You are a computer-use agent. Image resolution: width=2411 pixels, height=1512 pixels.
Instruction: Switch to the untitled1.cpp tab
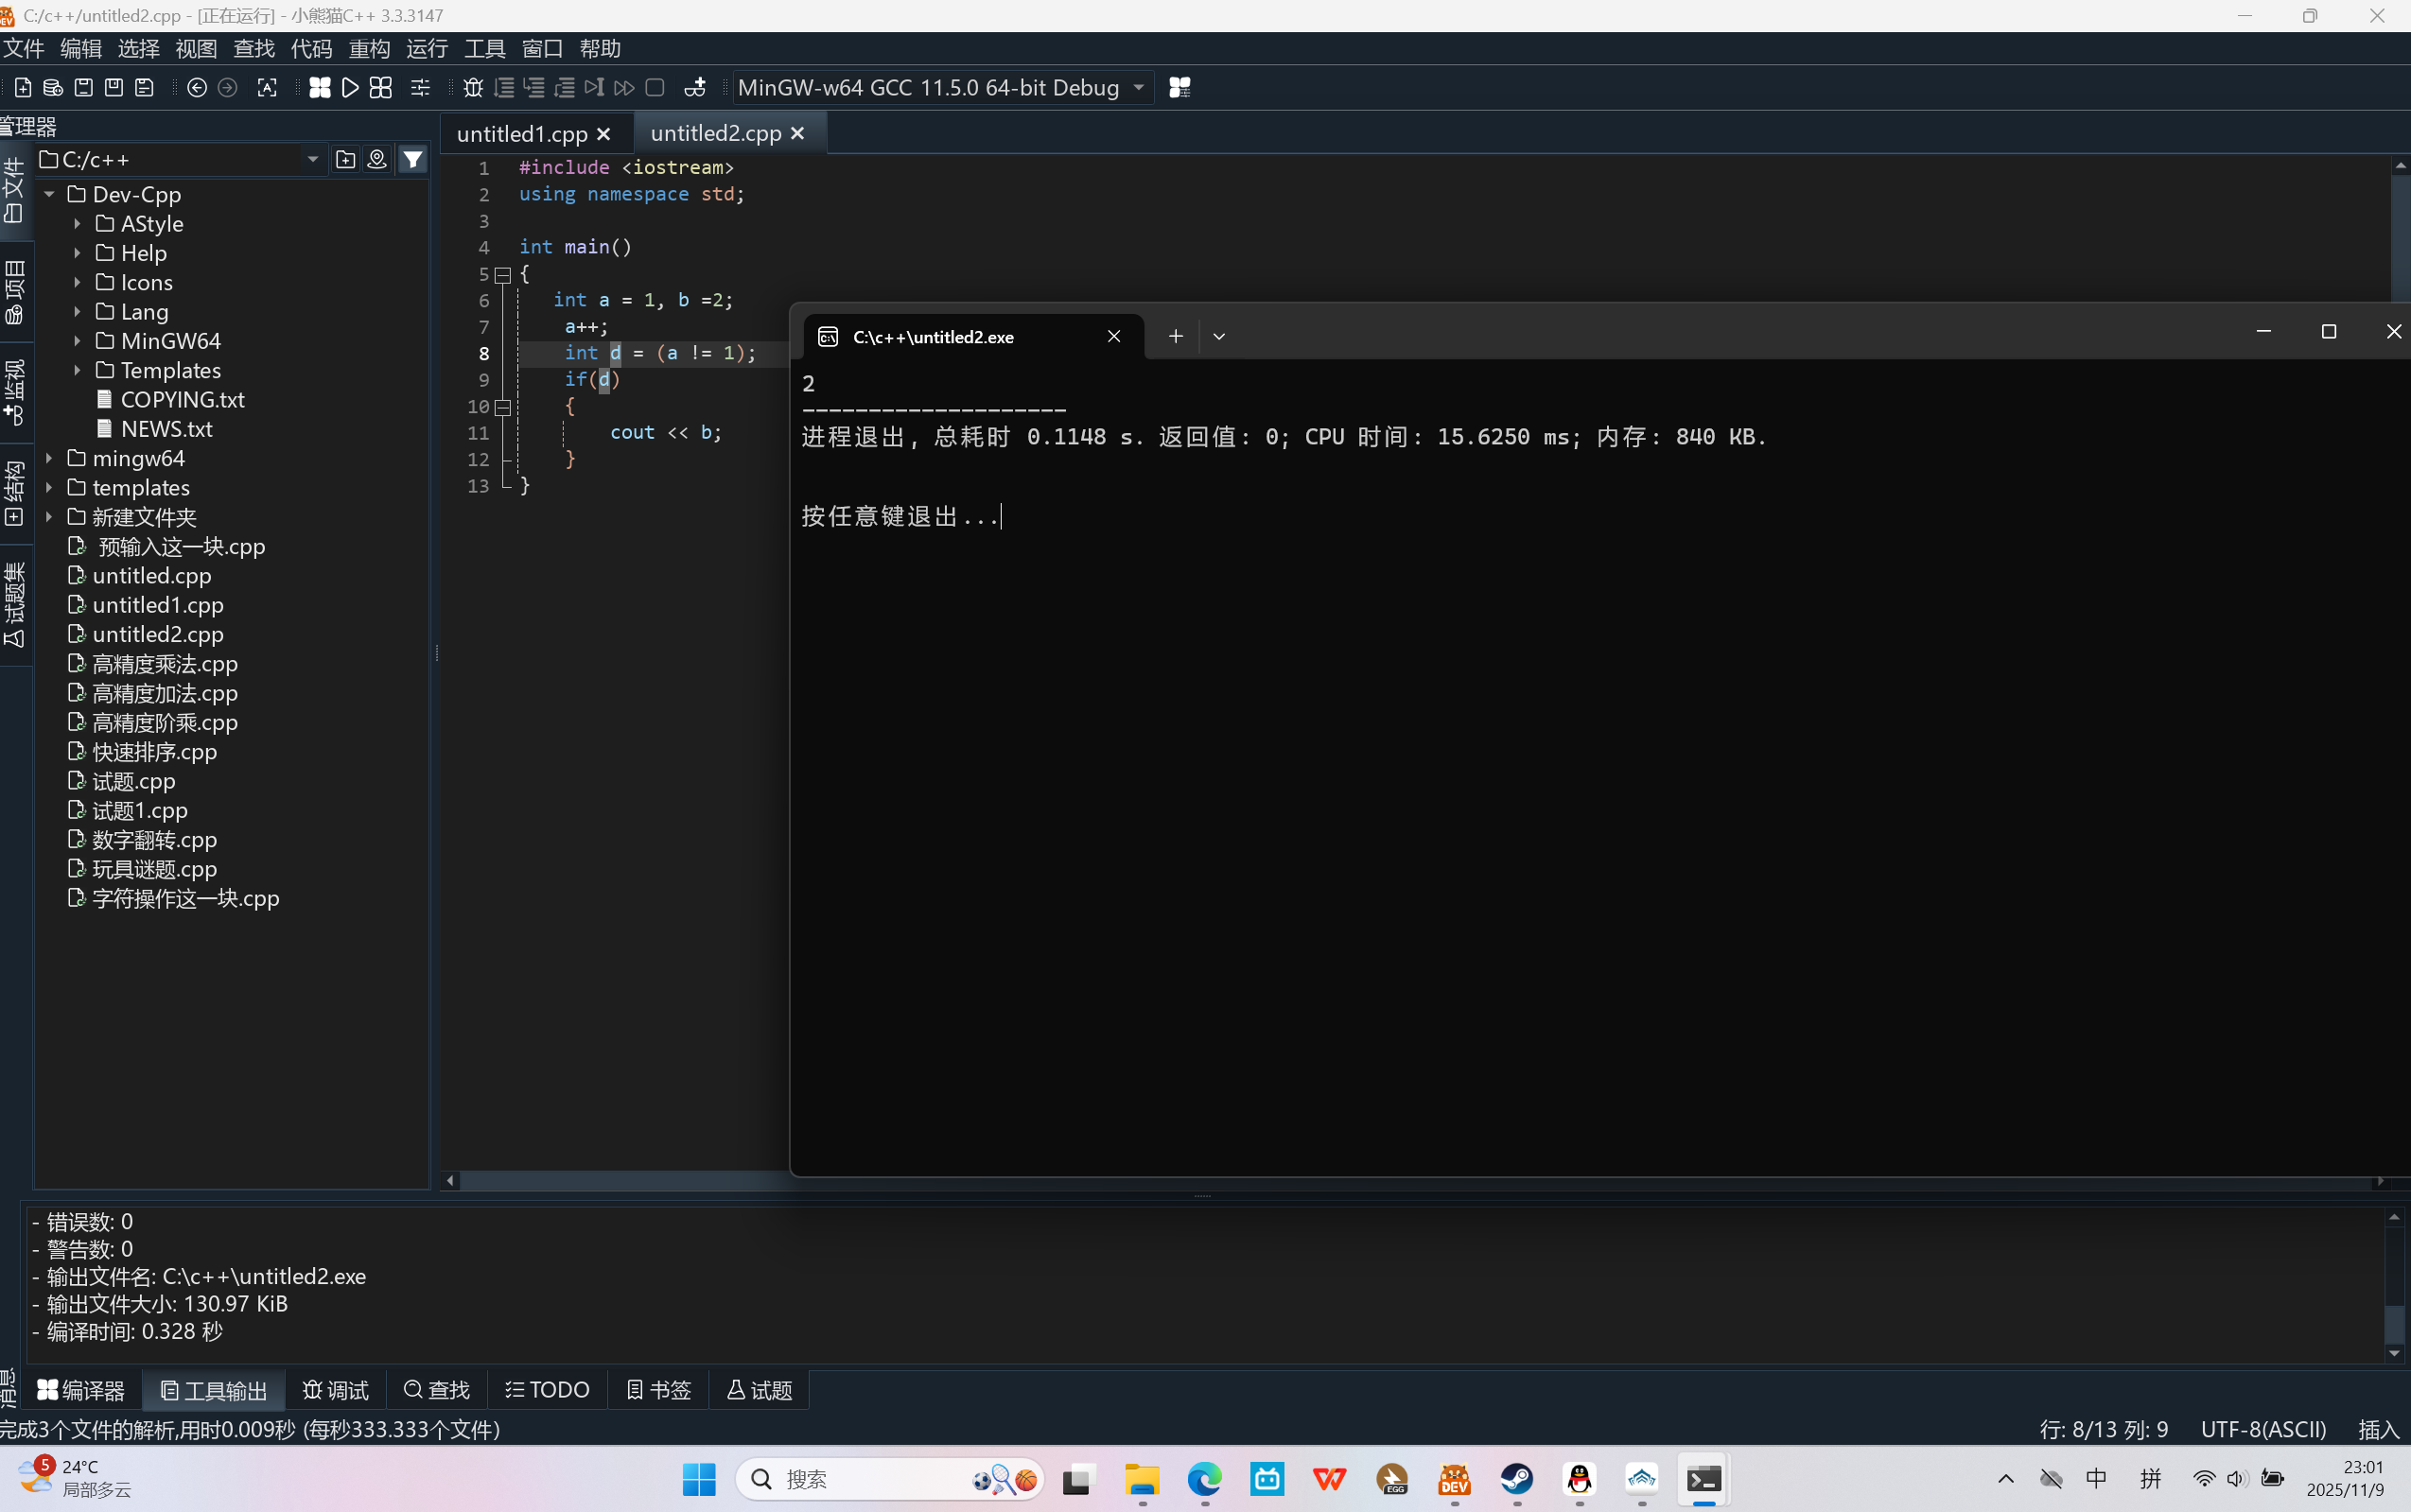[x=521, y=134]
